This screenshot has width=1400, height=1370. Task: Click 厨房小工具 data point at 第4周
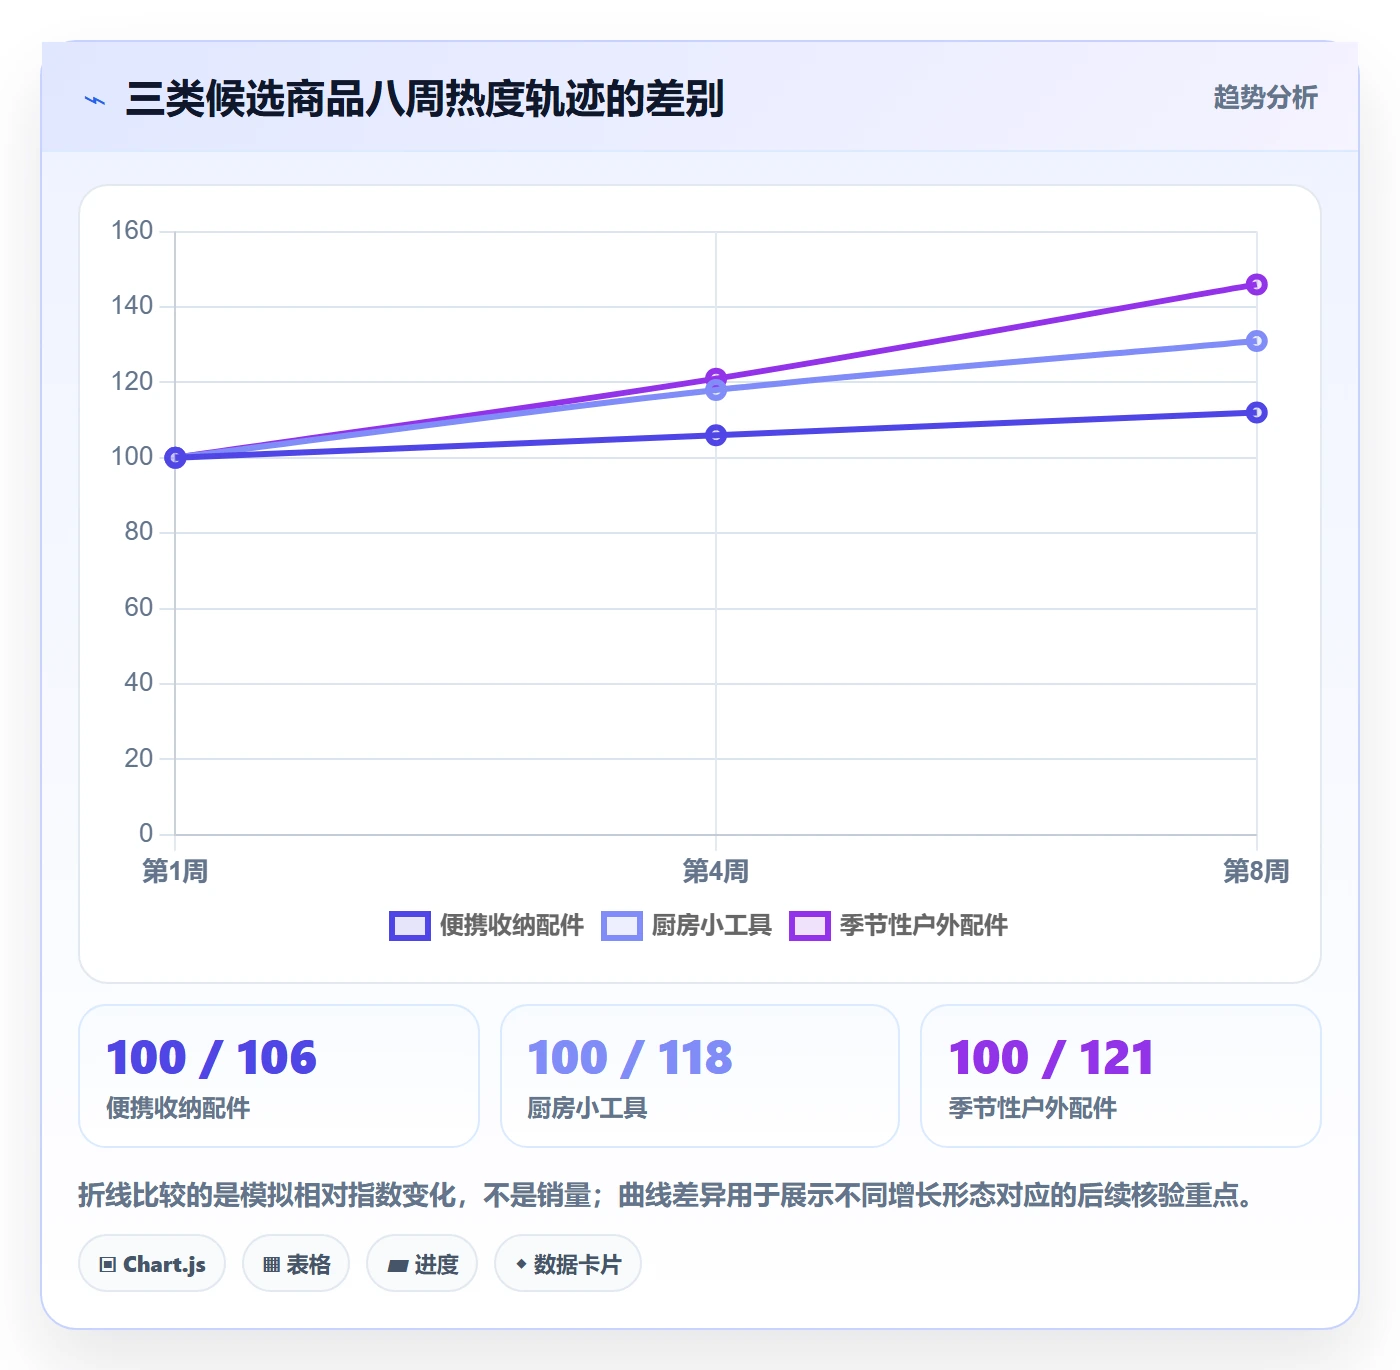tap(716, 390)
